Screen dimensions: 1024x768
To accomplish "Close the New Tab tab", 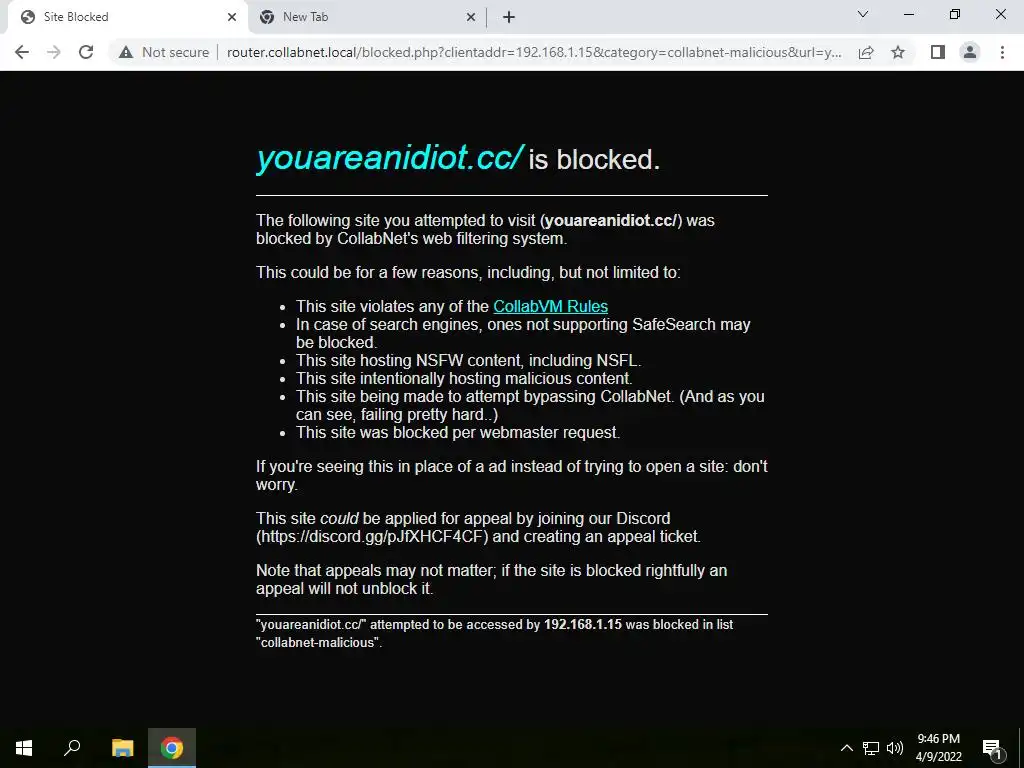I will (471, 17).
